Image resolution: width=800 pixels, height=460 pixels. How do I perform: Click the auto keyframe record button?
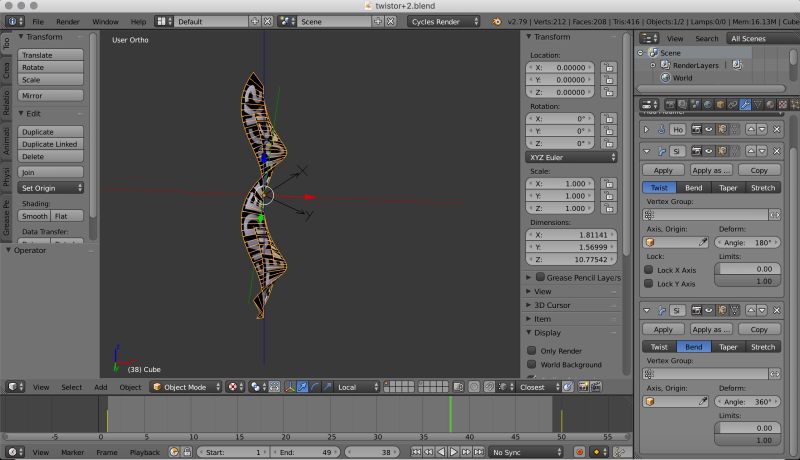579,452
